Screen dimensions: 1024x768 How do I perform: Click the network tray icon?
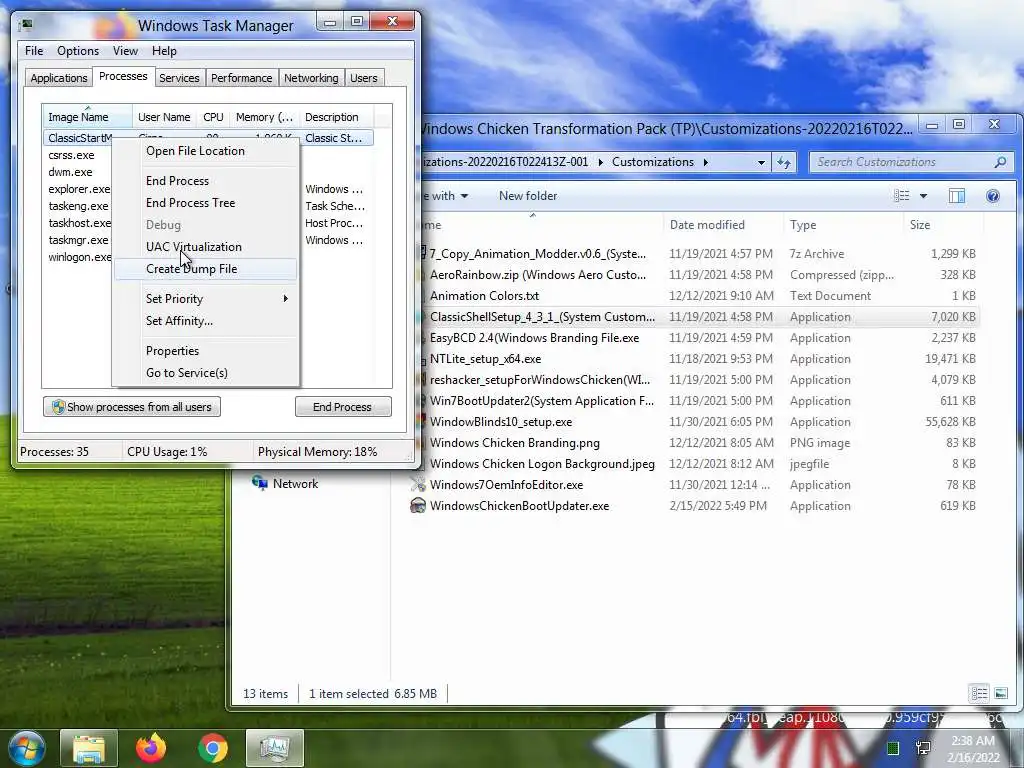923,748
